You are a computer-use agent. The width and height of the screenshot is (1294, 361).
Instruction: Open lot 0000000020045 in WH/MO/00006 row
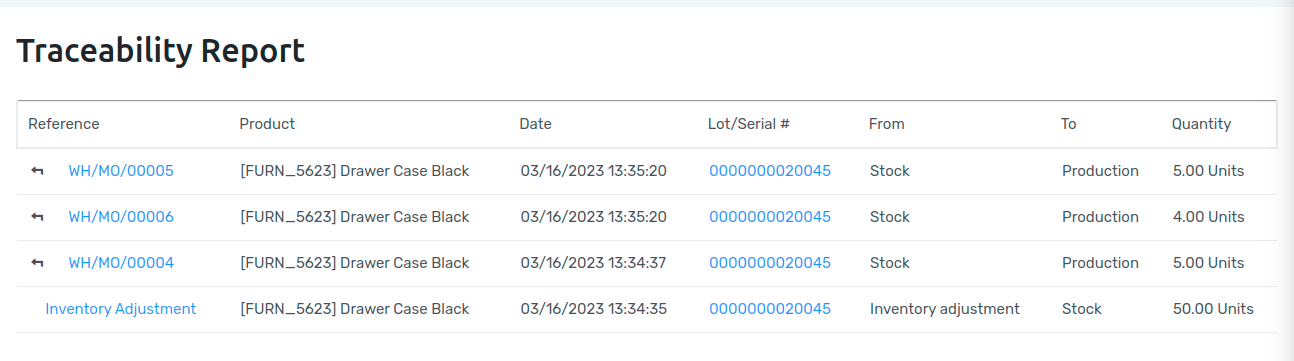click(770, 217)
